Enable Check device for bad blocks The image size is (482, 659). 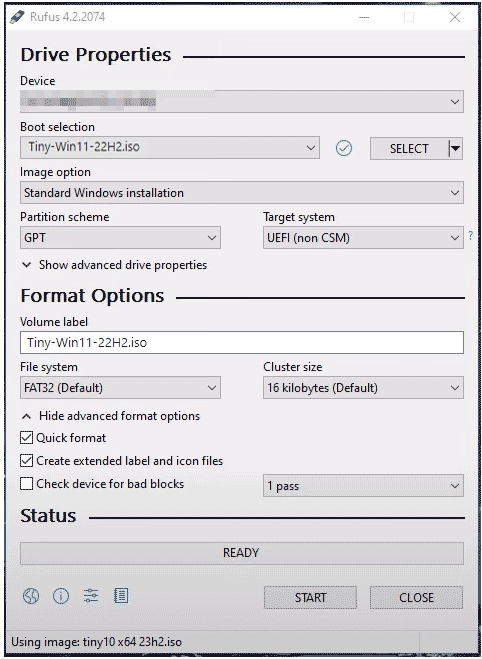(26, 484)
